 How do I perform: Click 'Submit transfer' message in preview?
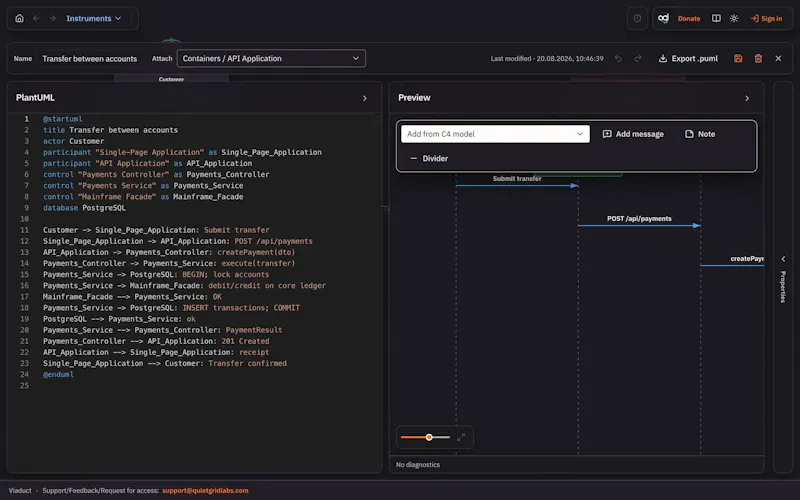[517, 179]
